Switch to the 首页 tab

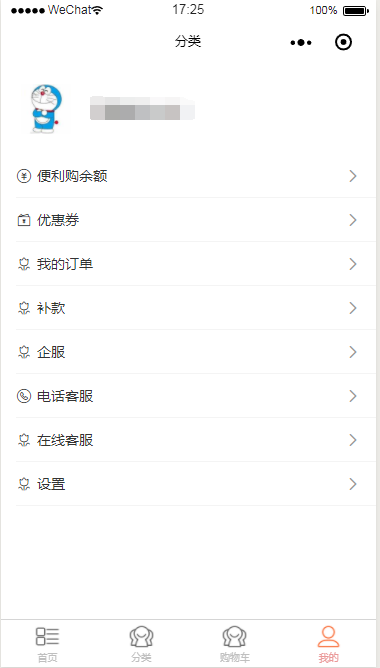[x=47, y=644]
